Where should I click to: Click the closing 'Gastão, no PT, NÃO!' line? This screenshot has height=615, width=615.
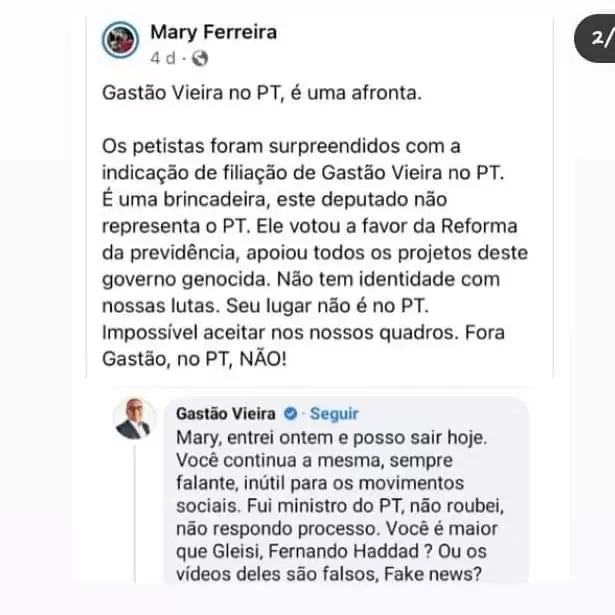(x=195, y=359)
